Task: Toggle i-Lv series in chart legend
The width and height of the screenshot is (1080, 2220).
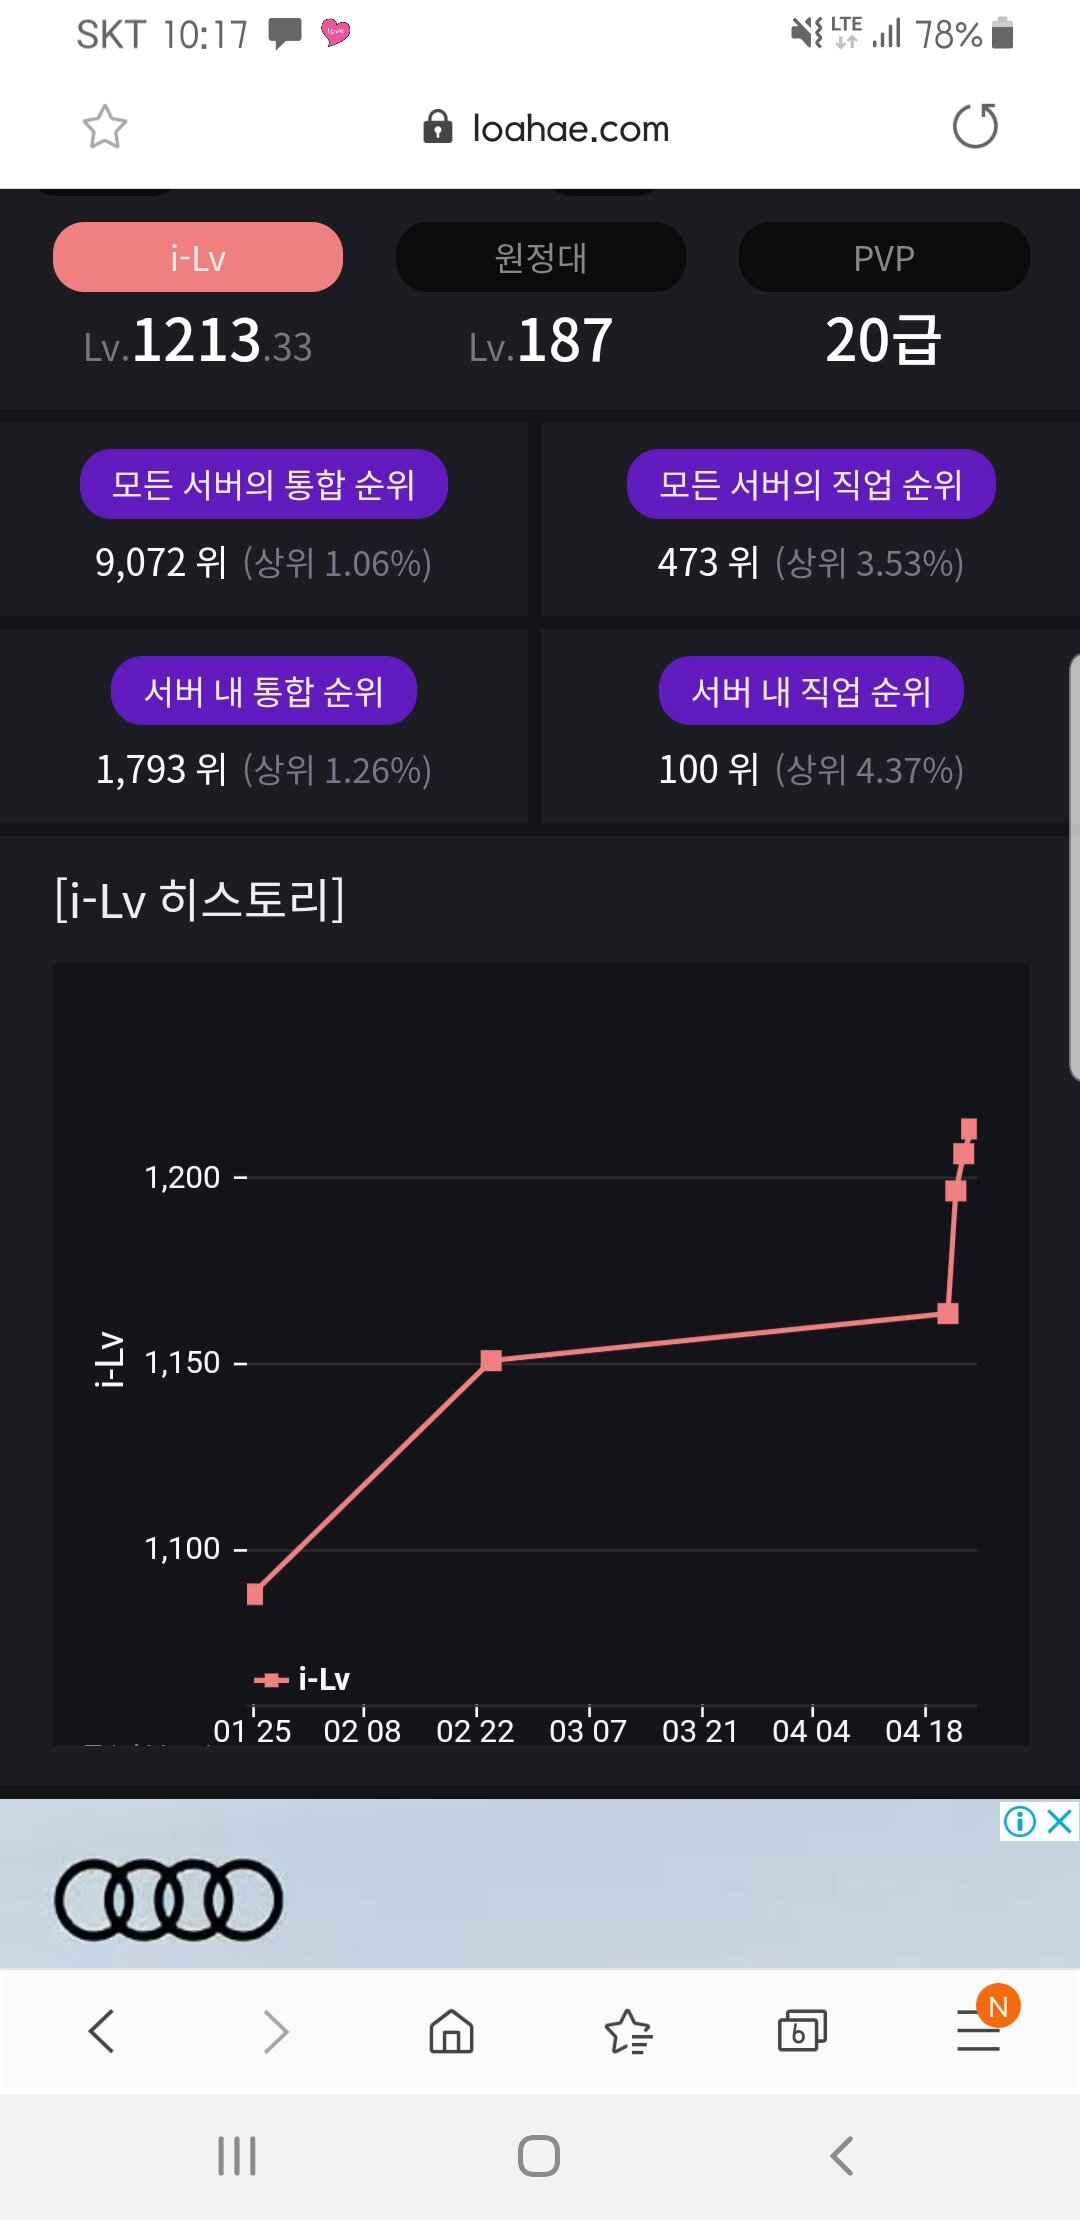Action: [x=301, y=1679]
